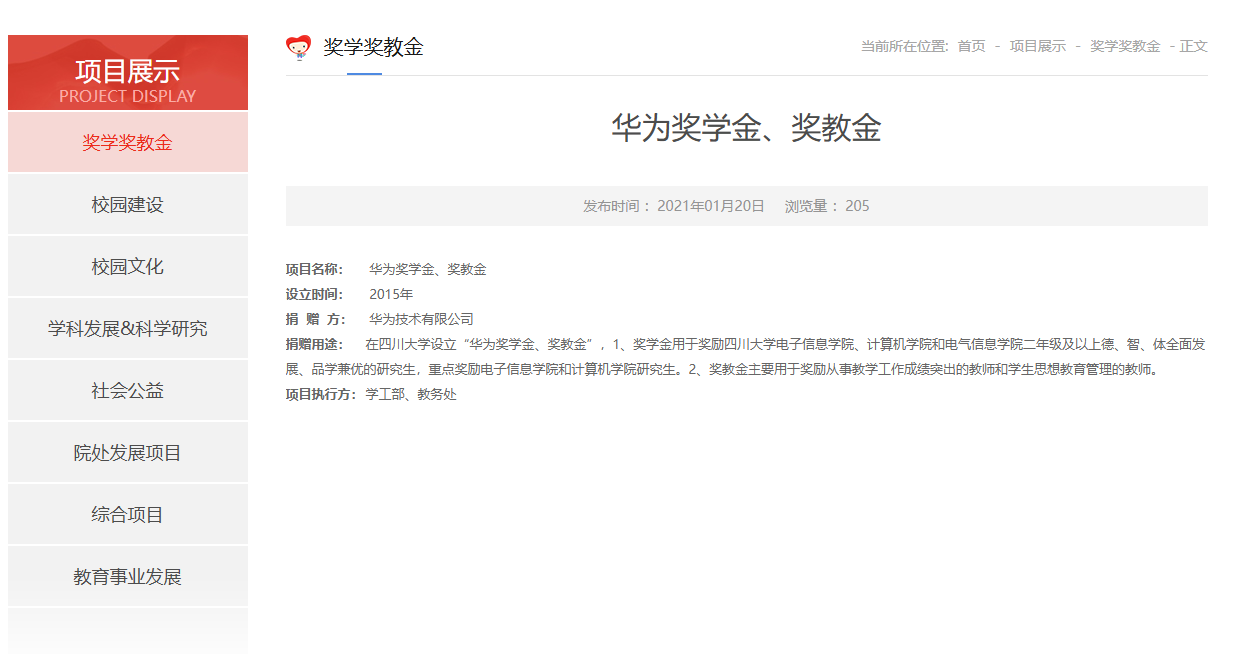Click the mascot icon beside 奖学奖教金 heading
The image size is (1260, 654).
[298, 47]
